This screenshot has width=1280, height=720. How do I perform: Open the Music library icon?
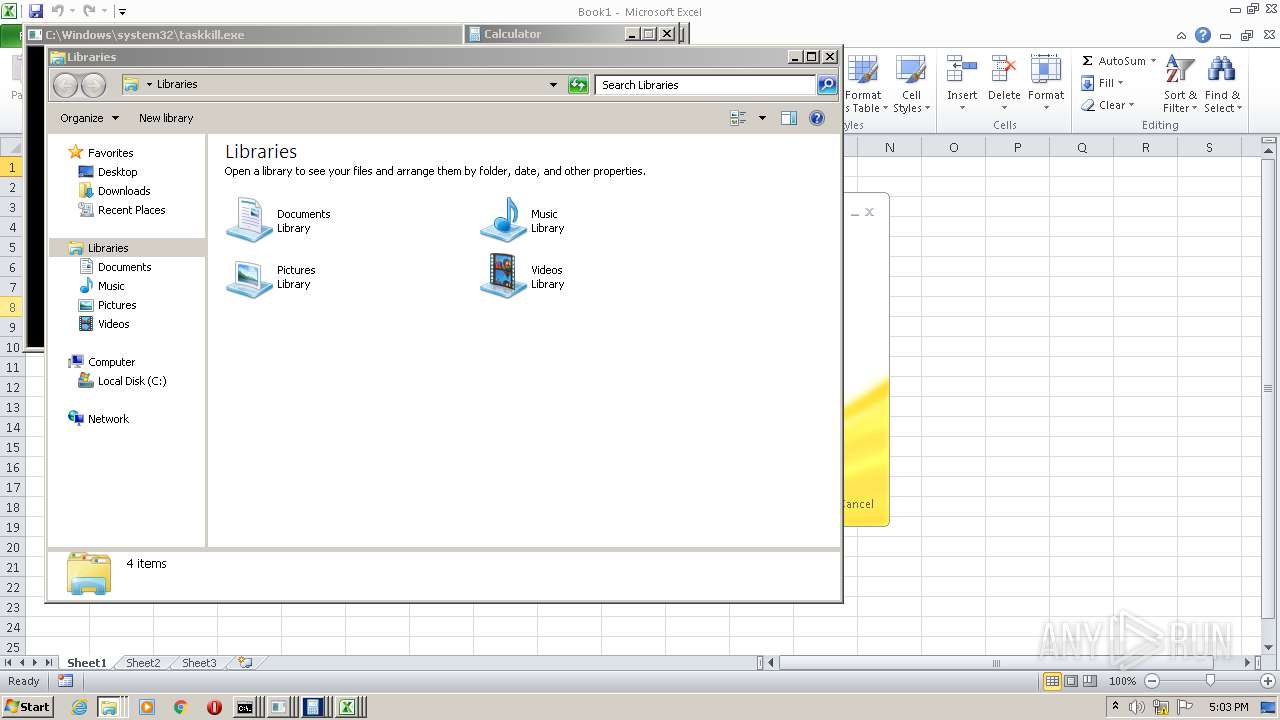pyautogui.click(x=503, y=220)
